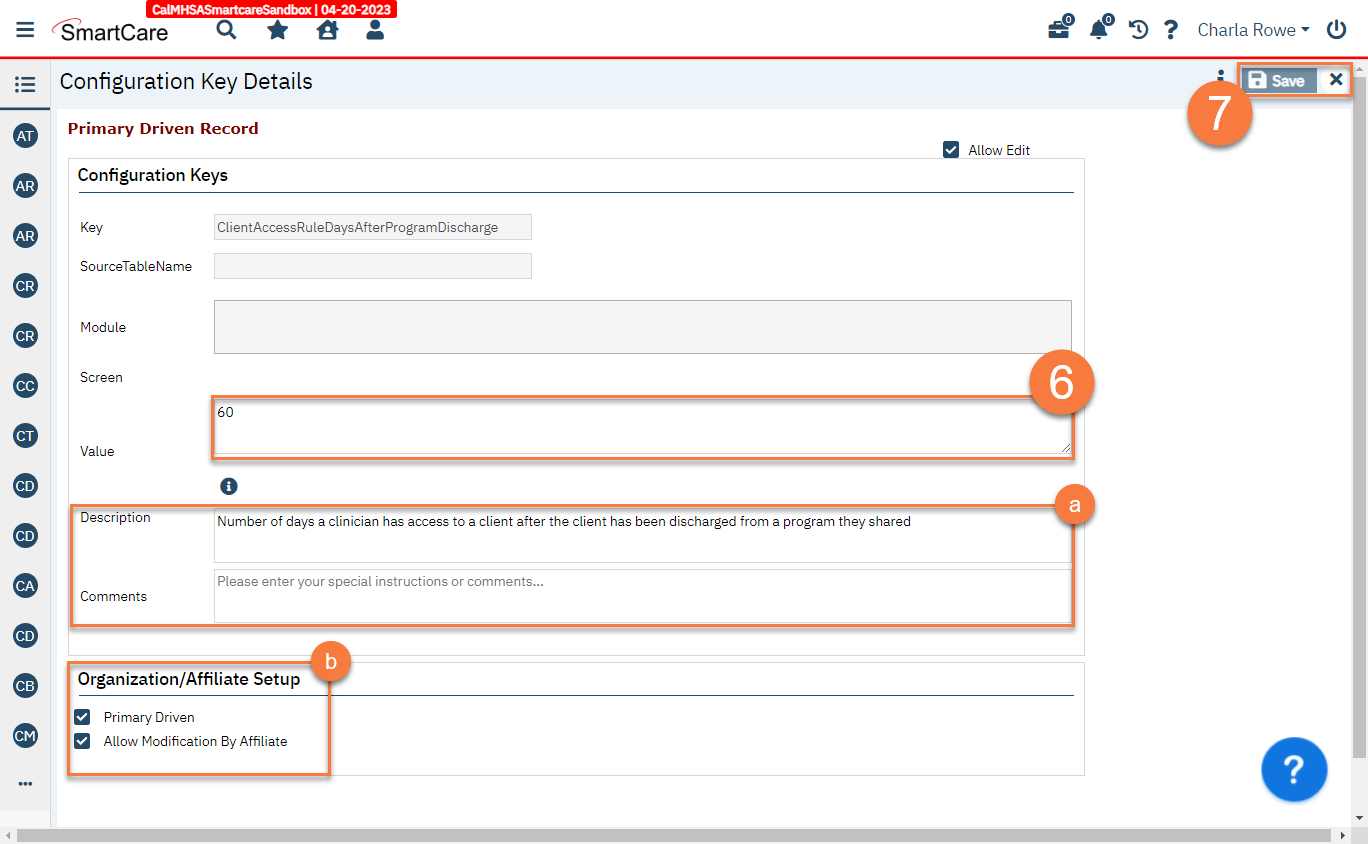Click inside the Comments field
1368x844 pixels.
pos(640,596)
